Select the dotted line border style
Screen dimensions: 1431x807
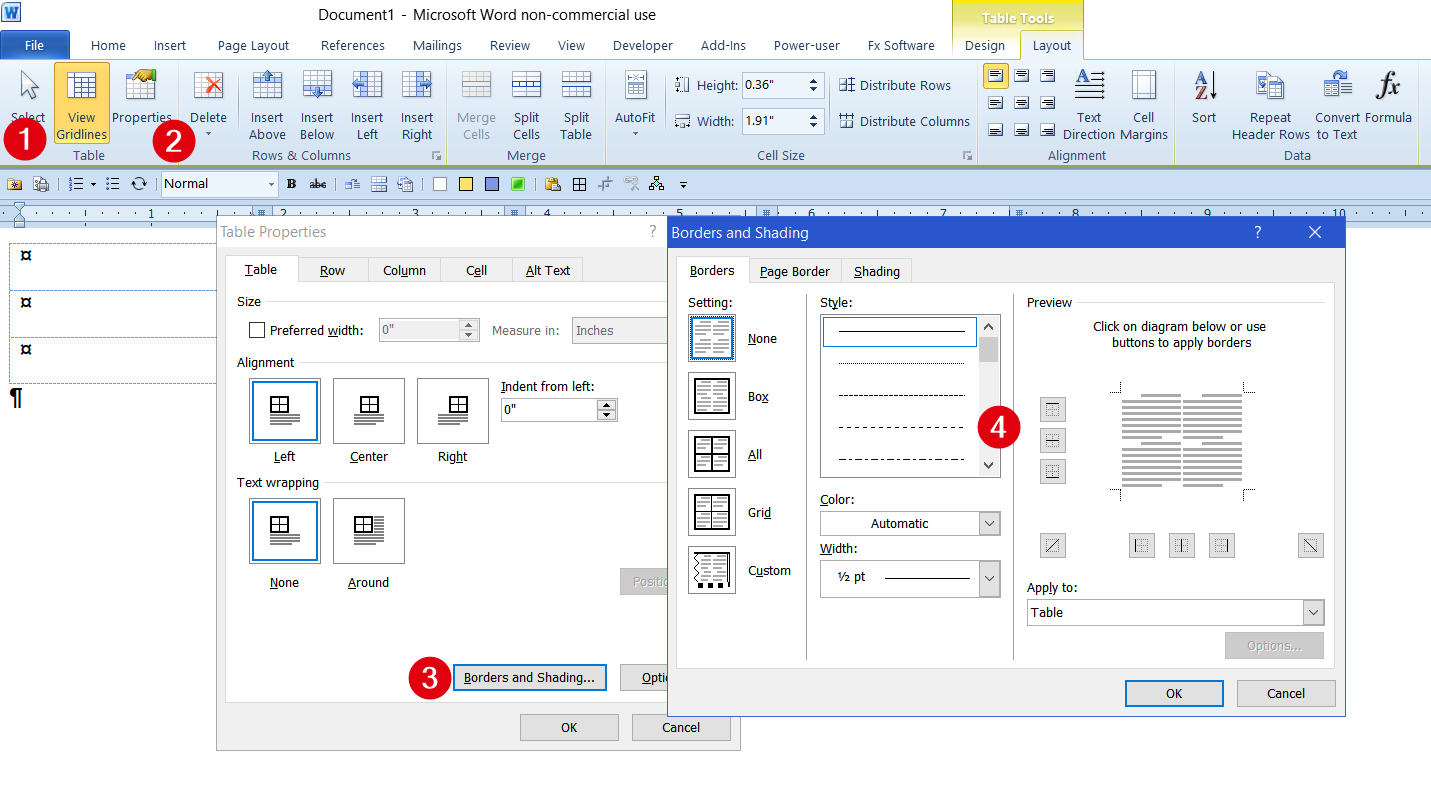[900, 363]
